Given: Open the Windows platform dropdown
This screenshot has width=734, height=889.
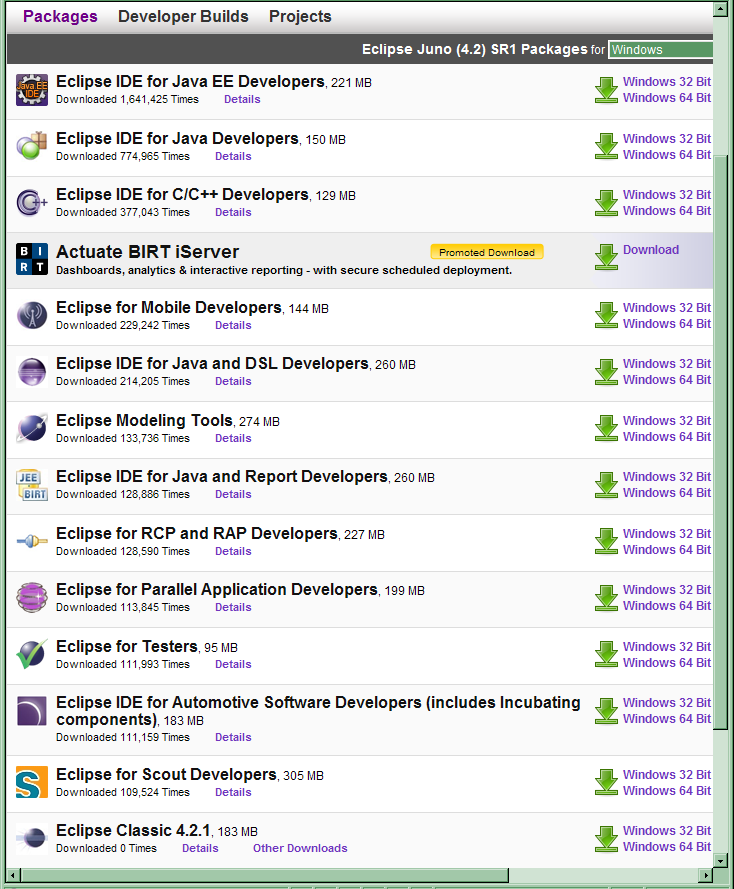Looking at the screenshot, I should click(660, 50).
